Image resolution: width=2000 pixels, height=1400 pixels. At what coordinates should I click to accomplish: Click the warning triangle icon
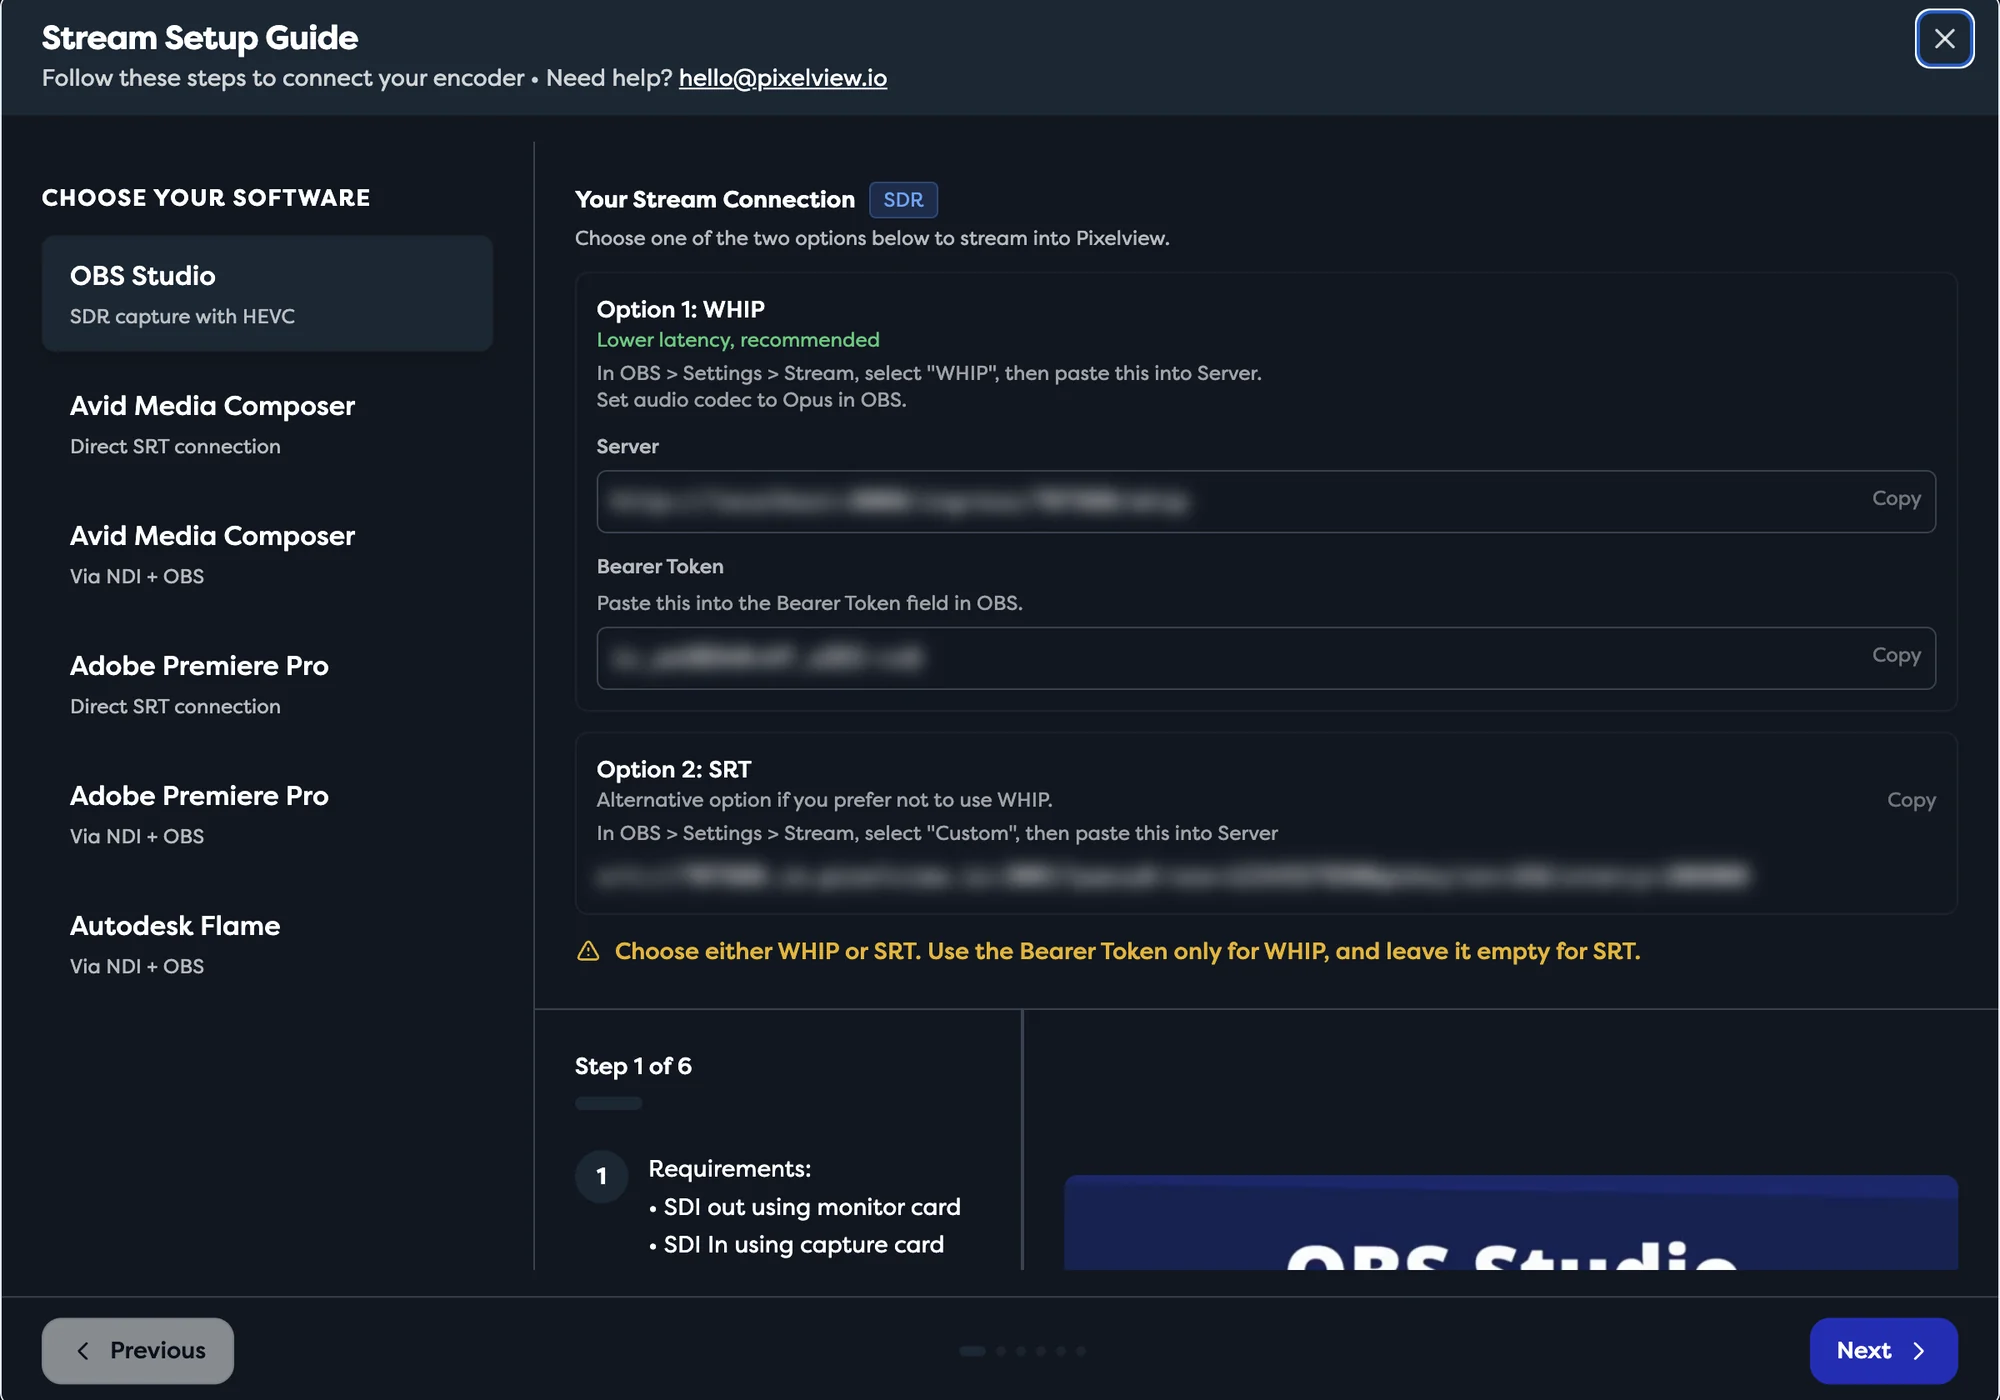click(588, 951)
